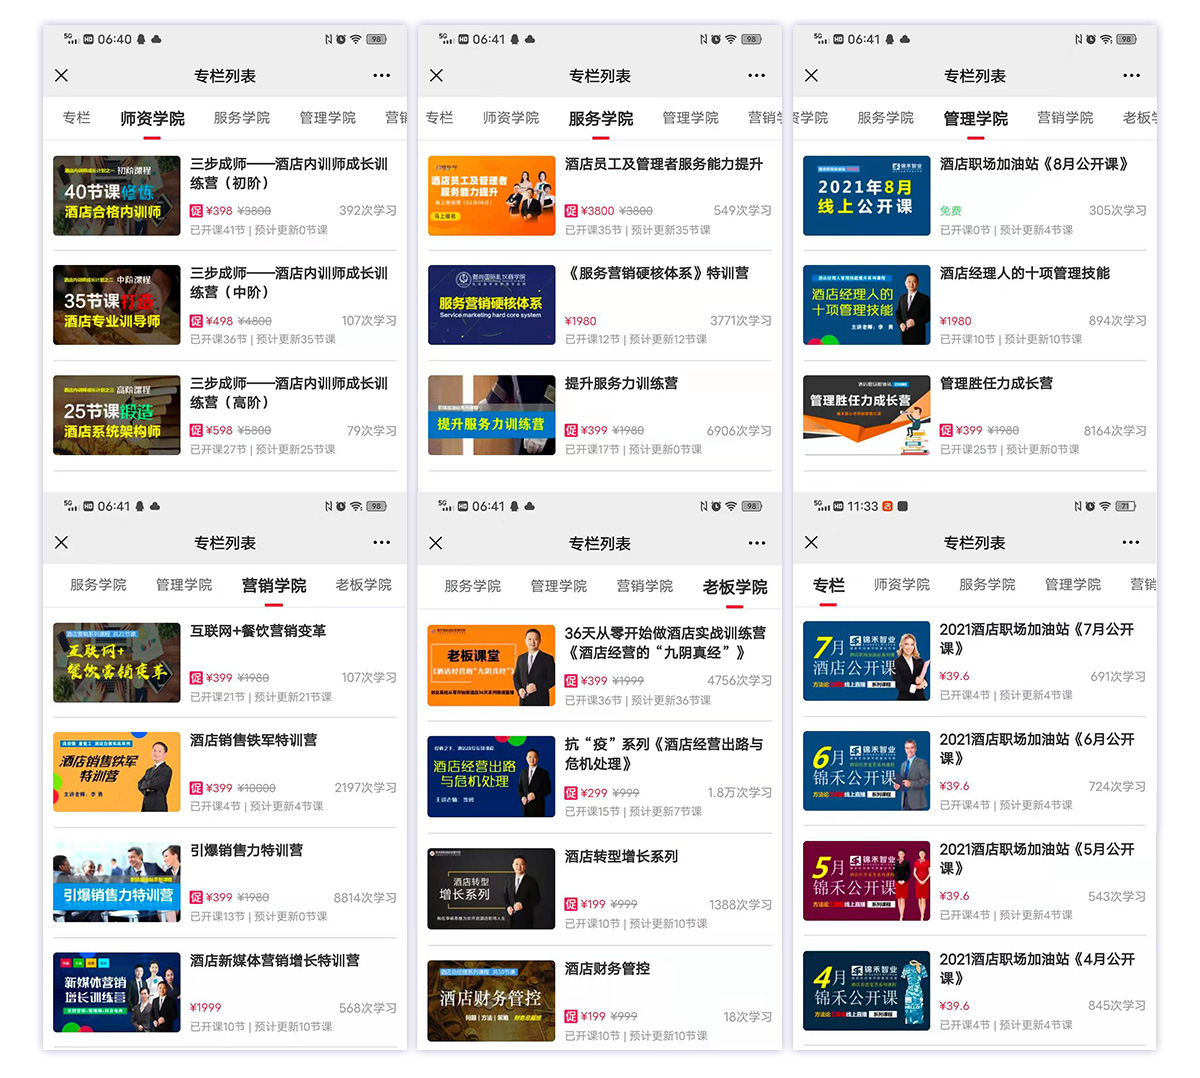Image resolution: width=1200 pixels, height=1078 pixels.
Task: Select 管理学院 tab on the 11:33 screen
Action: (x=1073, y=585)
